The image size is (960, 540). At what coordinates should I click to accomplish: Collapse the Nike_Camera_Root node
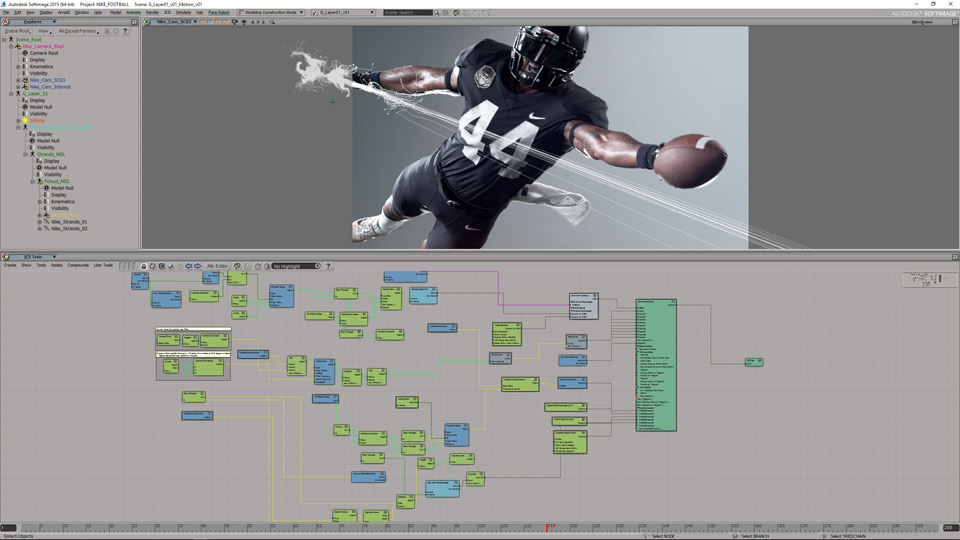click(x=11, y=47)
